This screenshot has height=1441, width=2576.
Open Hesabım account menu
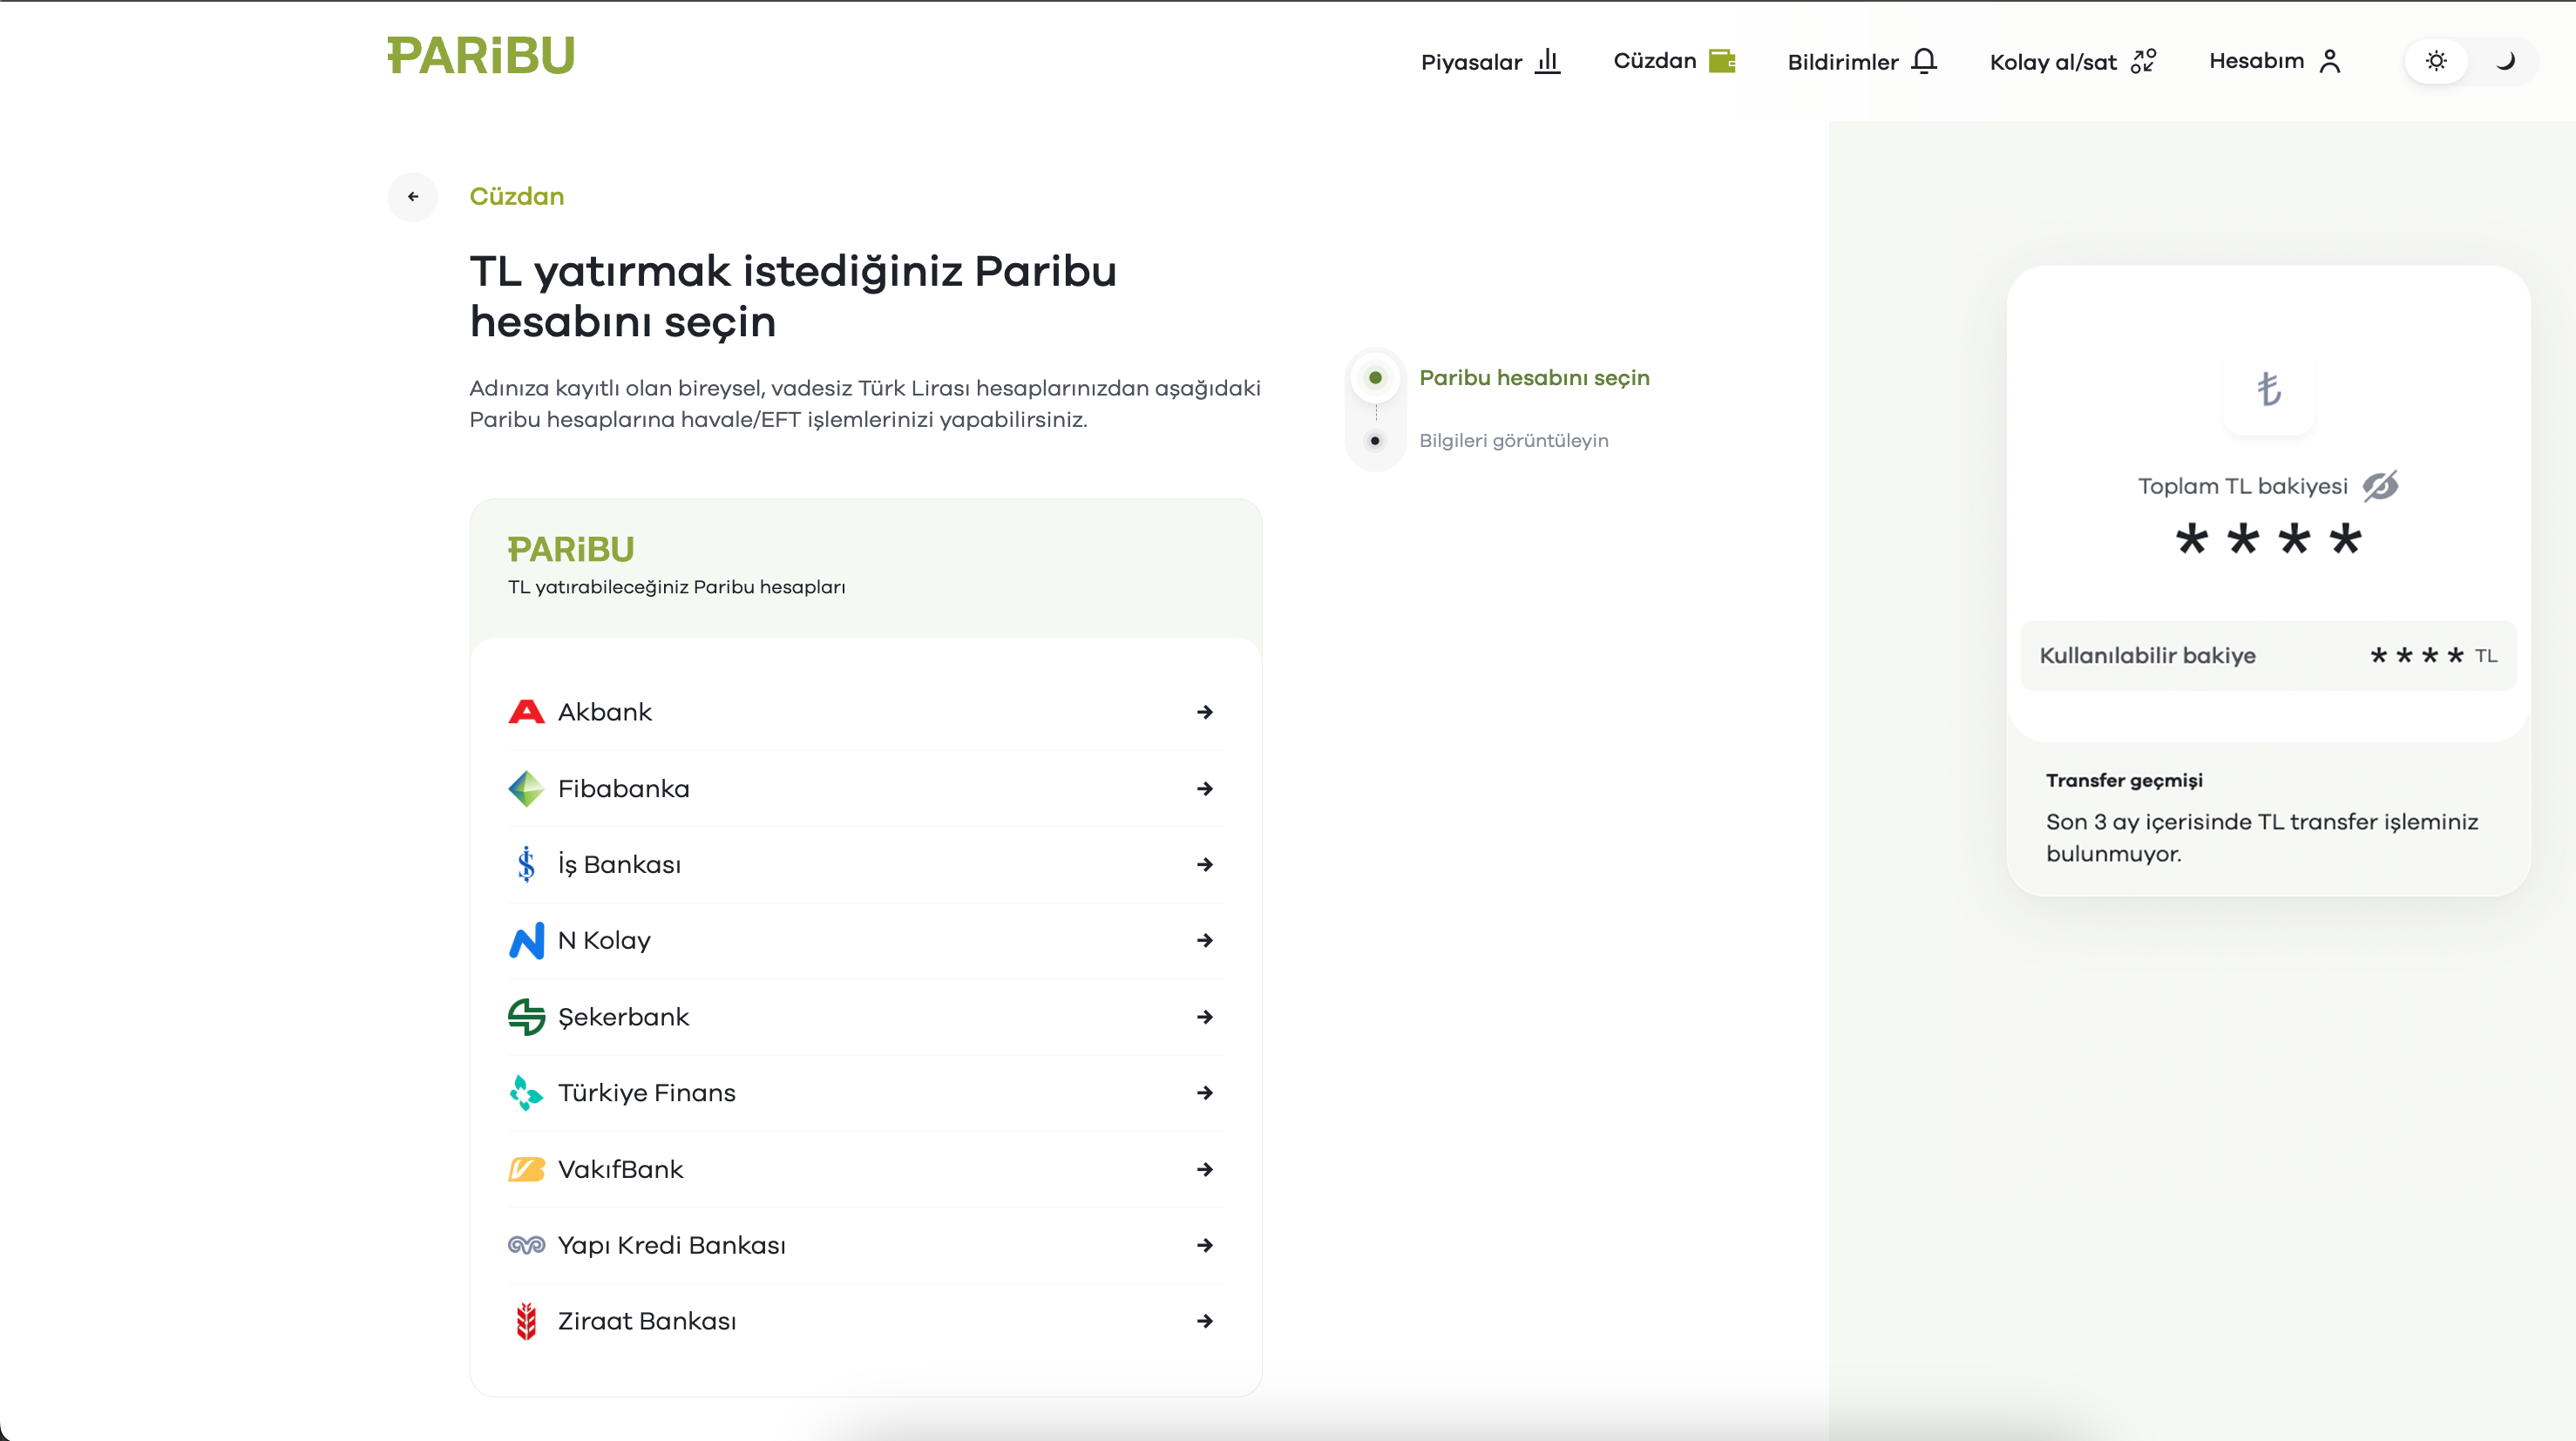tap(2275, 61)
